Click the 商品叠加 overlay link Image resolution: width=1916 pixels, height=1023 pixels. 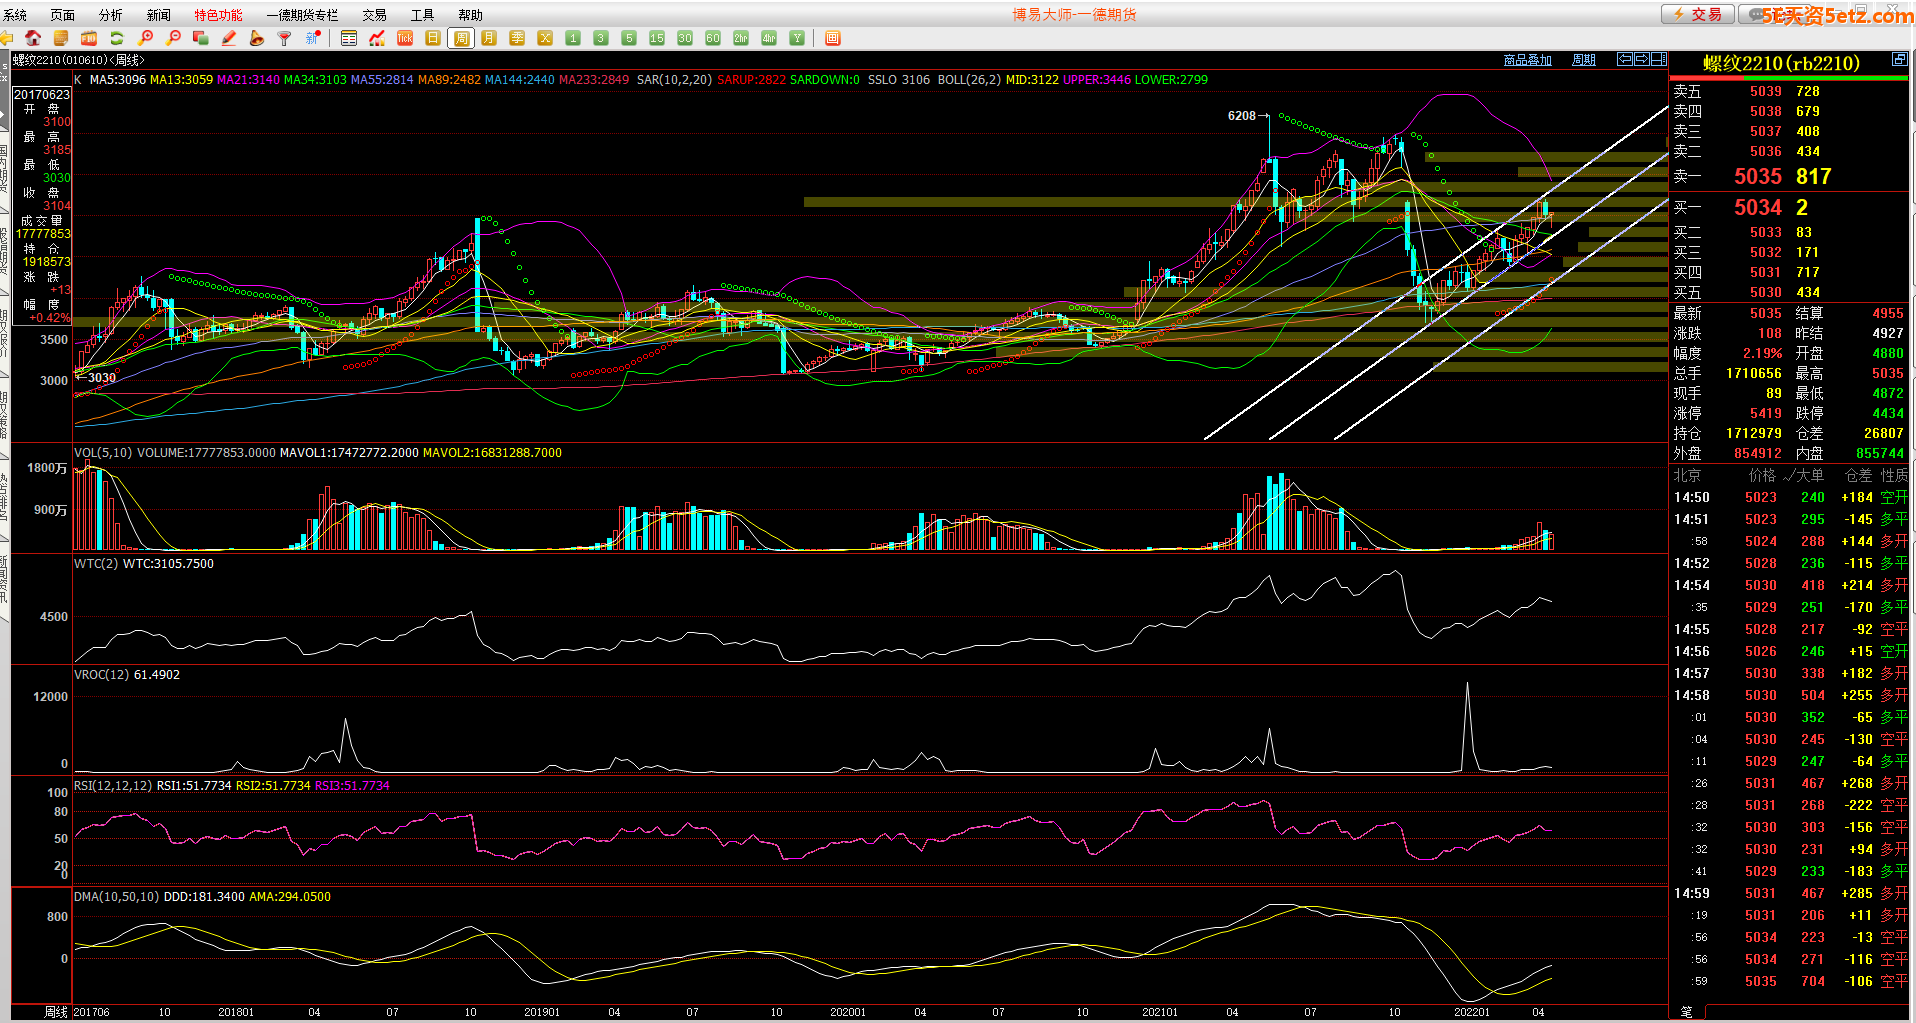click(x=1528, y=60)
